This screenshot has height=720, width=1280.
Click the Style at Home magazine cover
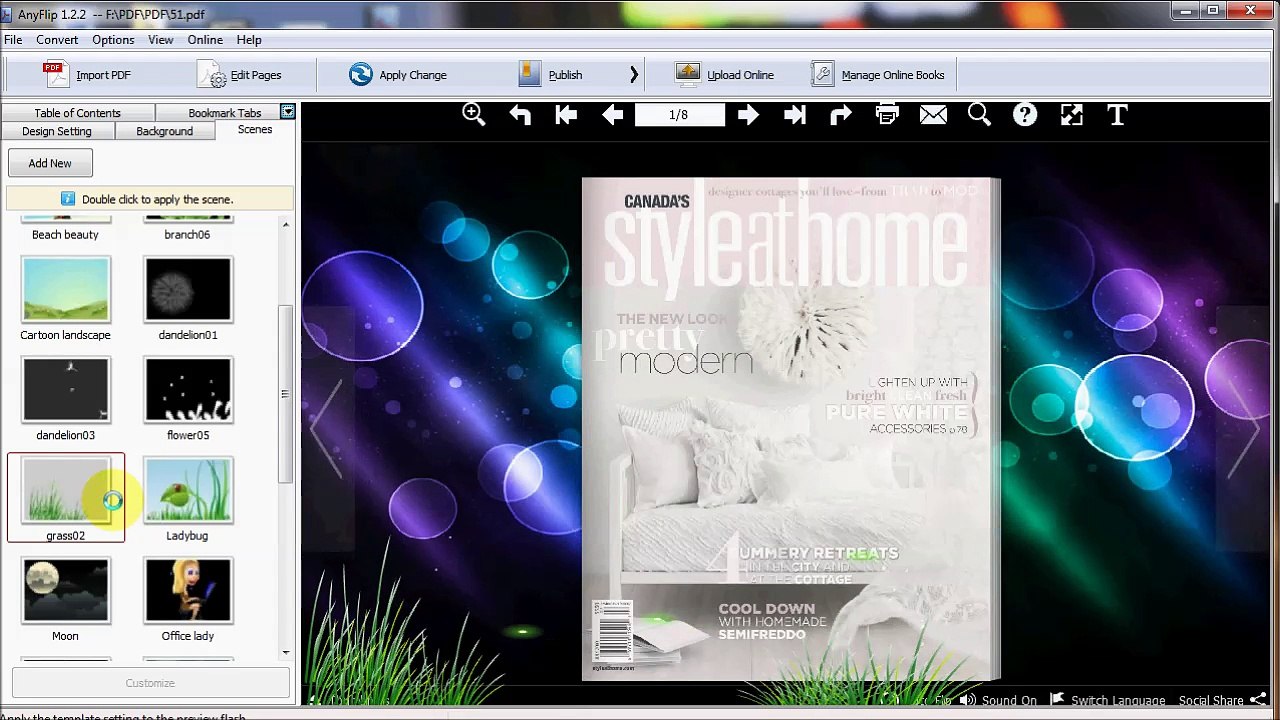[x=791, y=429]
